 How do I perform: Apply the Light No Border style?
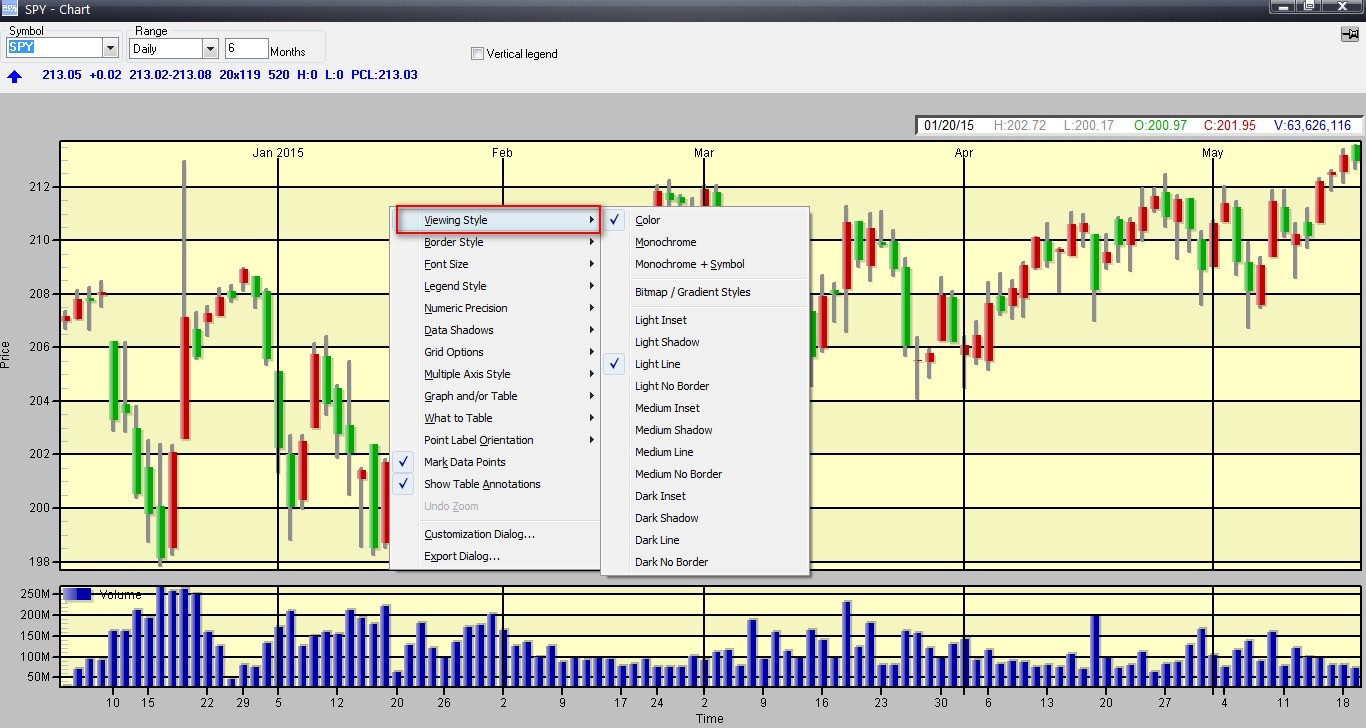(x=704, y=386)
